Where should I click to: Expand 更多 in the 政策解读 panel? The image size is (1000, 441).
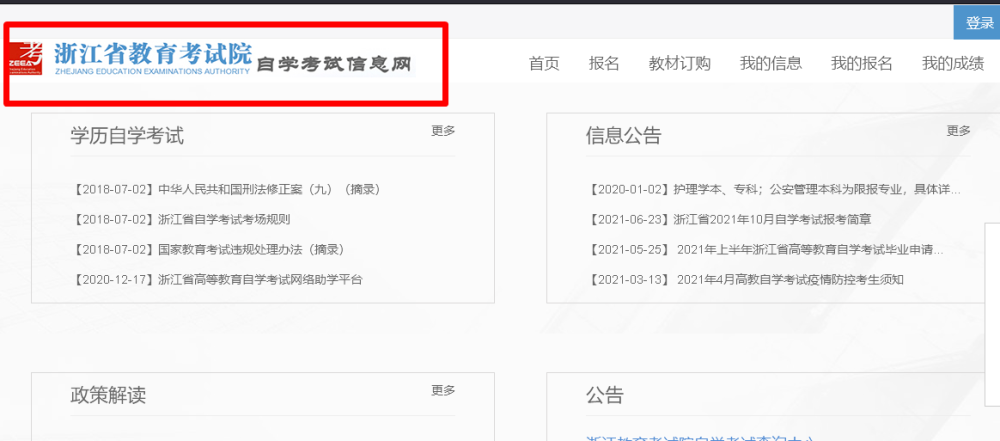tap(443, 391)
